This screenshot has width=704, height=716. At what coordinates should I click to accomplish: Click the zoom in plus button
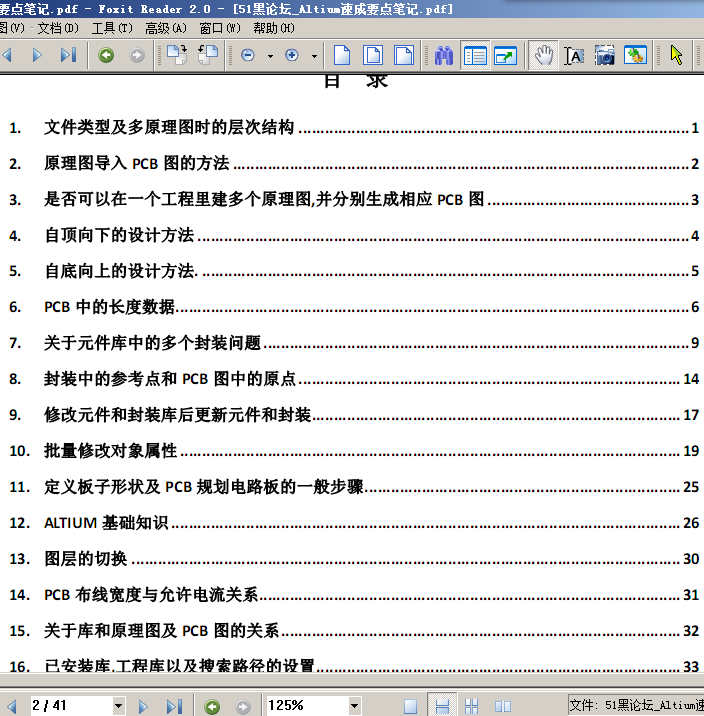pyautogui.click(x=292, y=56)
